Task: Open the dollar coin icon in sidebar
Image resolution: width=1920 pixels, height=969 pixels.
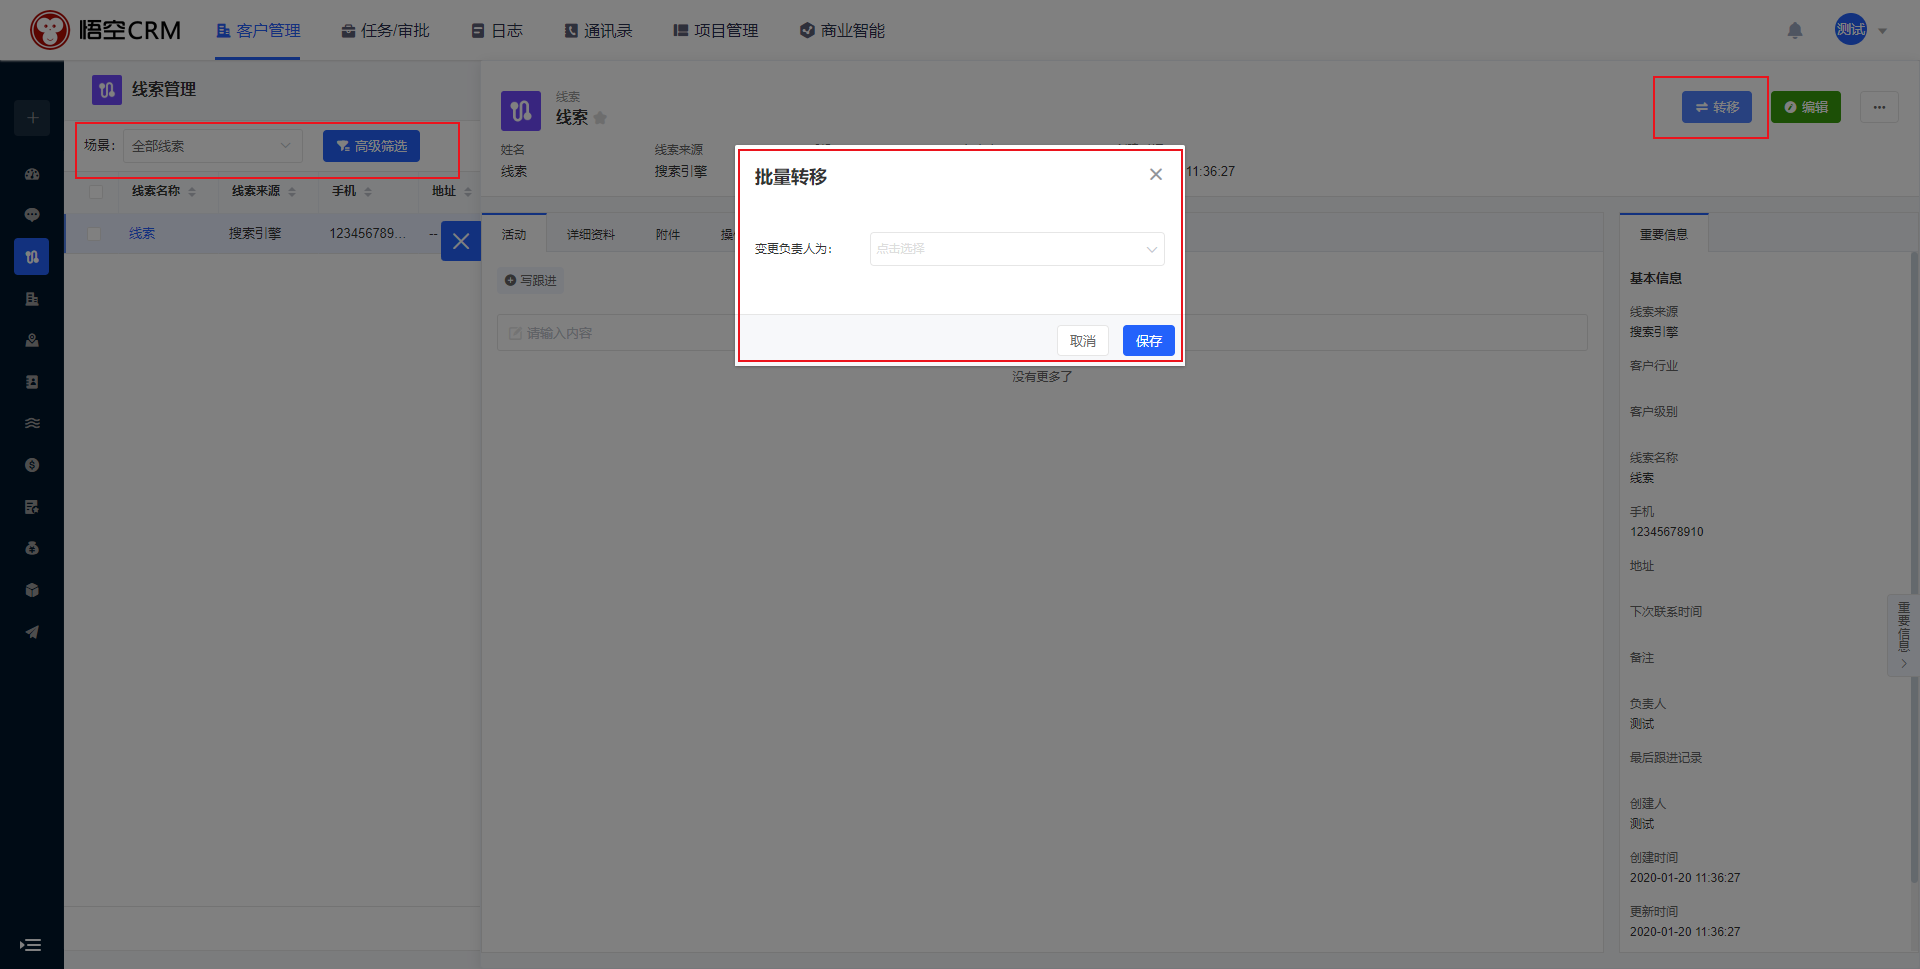Action: [32, 465]
